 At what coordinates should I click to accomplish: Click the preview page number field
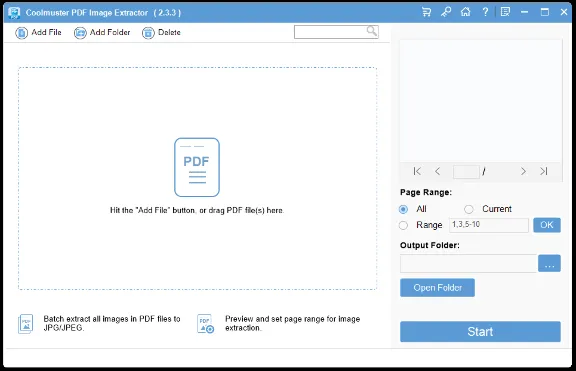coord(466,172)
